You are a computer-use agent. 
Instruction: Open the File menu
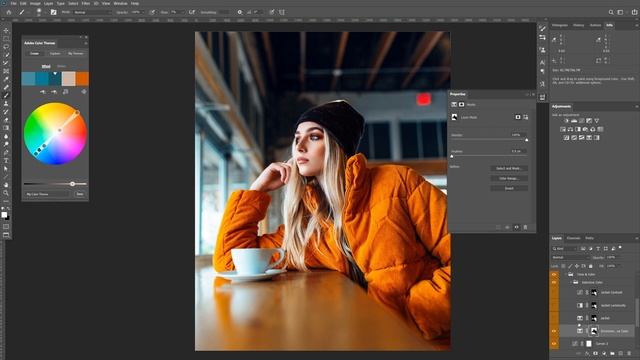pos(13,3)
